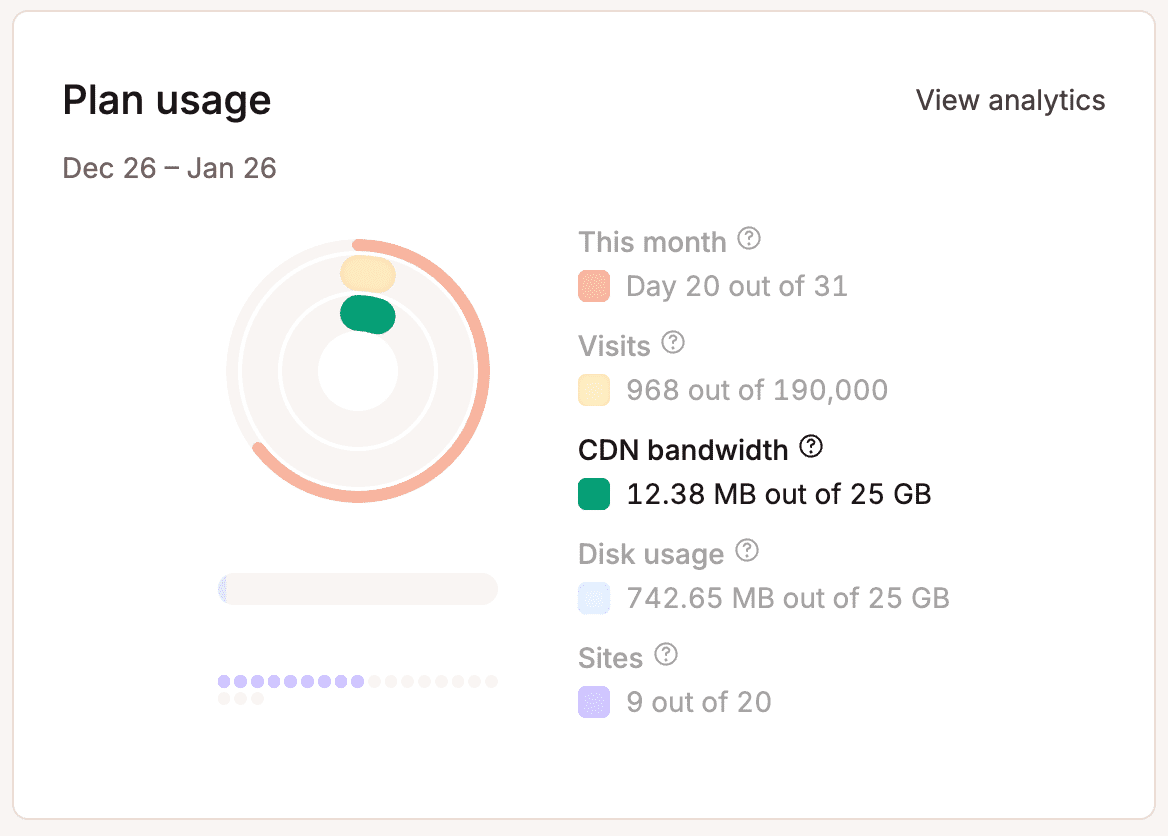Select the blue Disk usage legend swatch
Screen dimensions: 1168x836
(594, 598)
